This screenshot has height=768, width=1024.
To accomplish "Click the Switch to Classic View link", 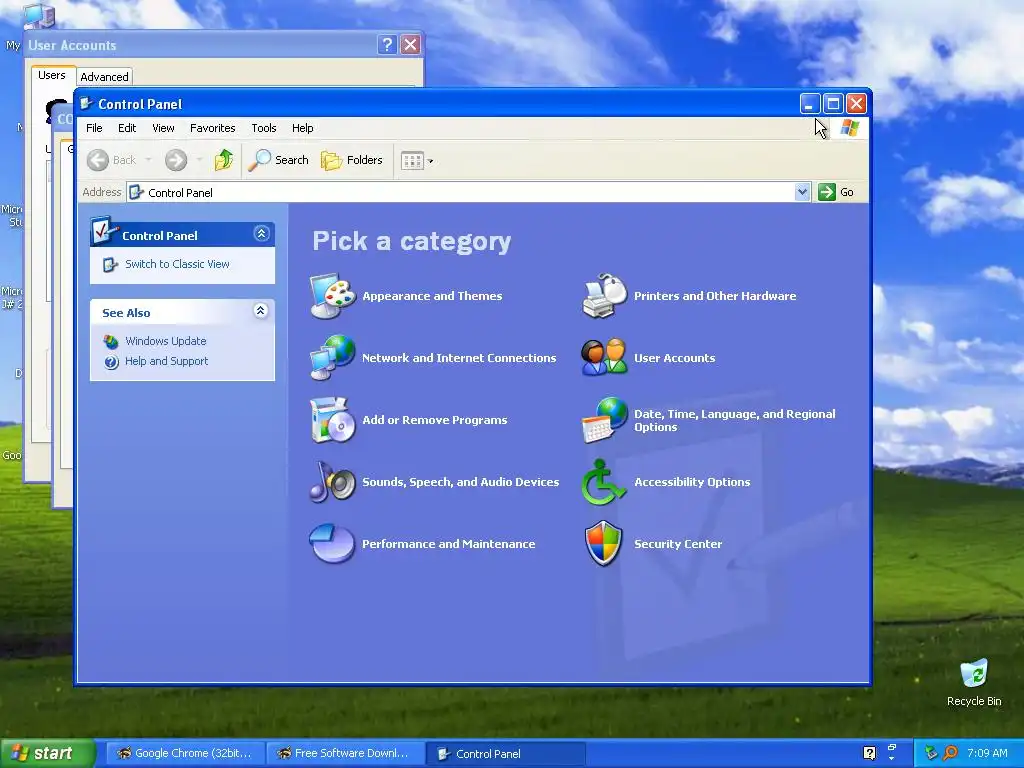I will [x=177, y=264].
